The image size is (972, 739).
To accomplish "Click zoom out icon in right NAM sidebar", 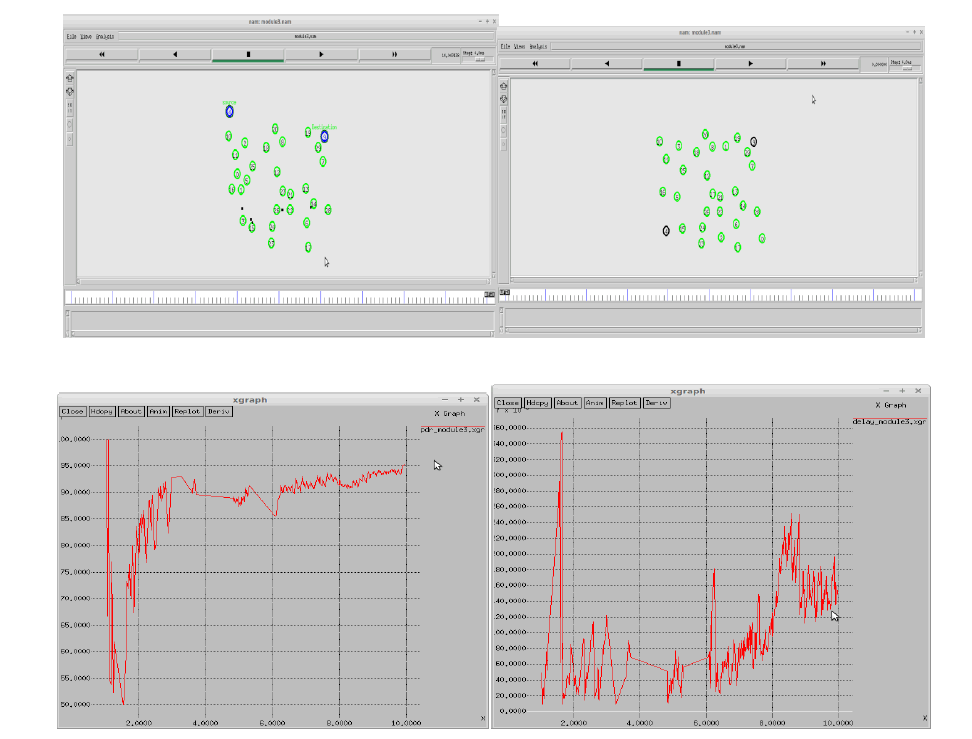I will 503,101.
